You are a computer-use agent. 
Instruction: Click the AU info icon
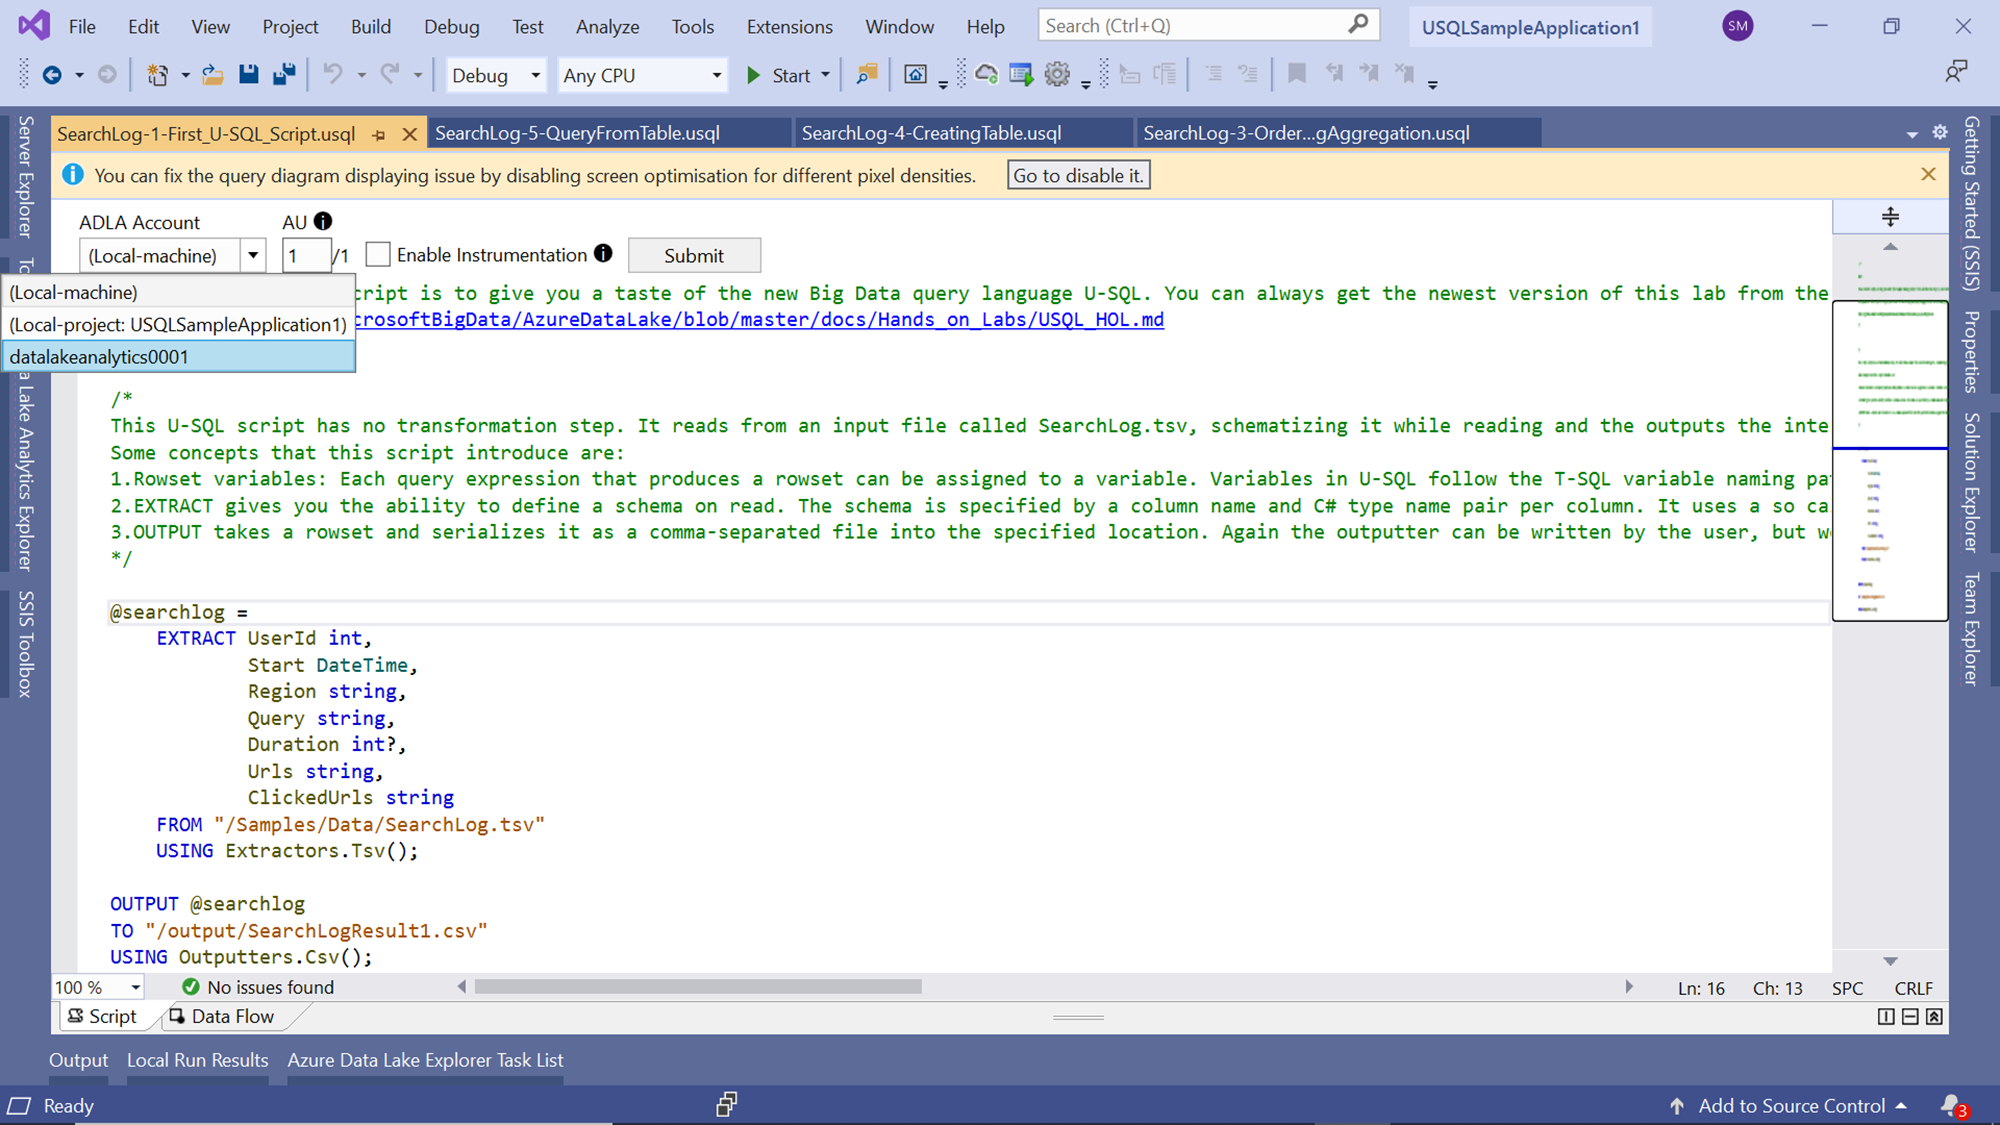pyautogui.click(x=323, y=221)
